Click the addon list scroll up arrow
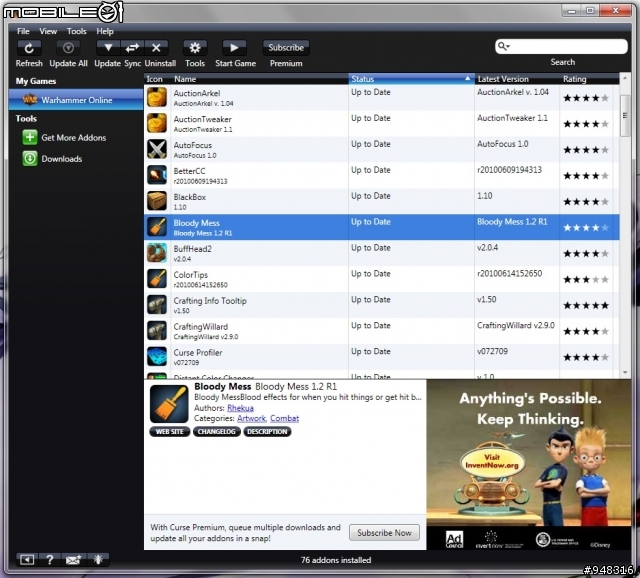 (x=624, y=78)
